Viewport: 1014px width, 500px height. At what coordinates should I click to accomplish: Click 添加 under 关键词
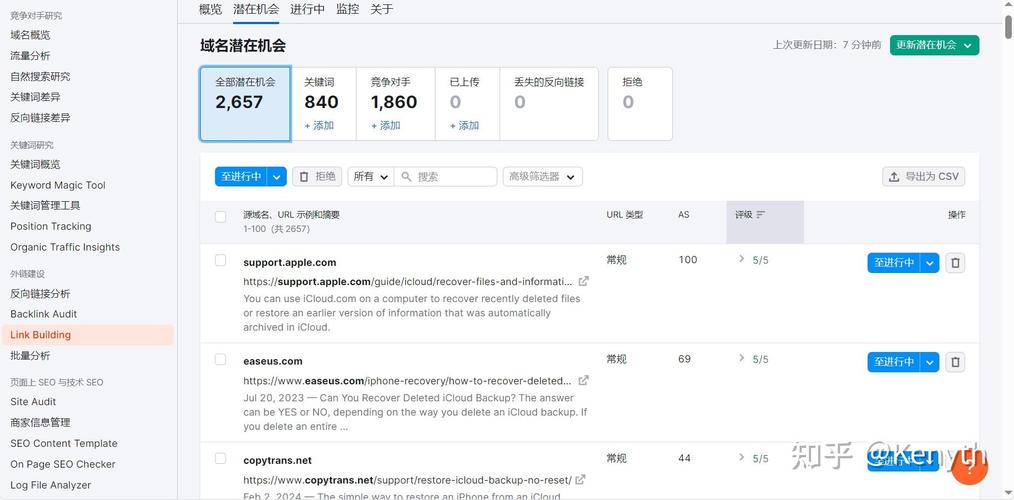[x=319, y=125]
